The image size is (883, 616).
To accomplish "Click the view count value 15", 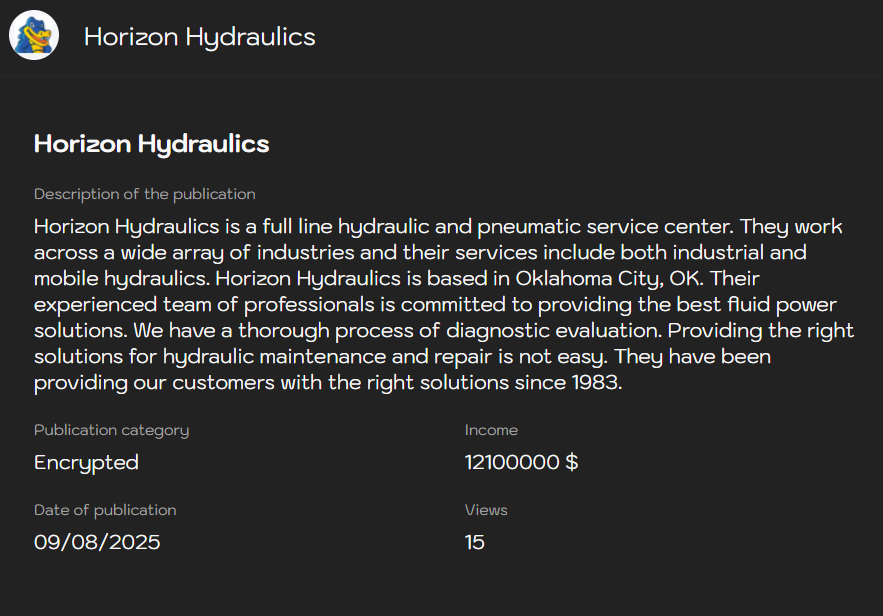I will [x=475, y=543].
